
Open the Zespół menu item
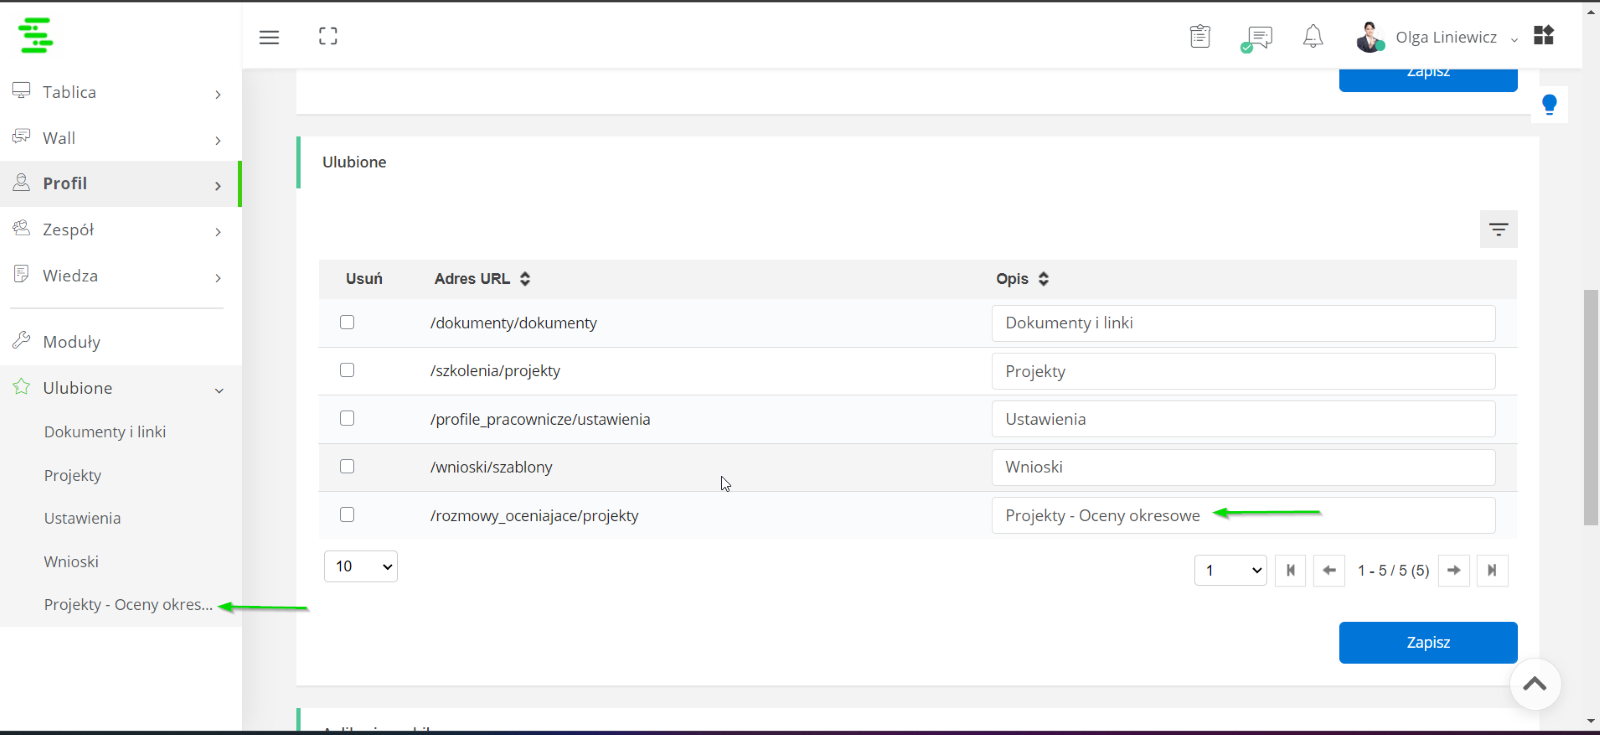pos(120,230)
